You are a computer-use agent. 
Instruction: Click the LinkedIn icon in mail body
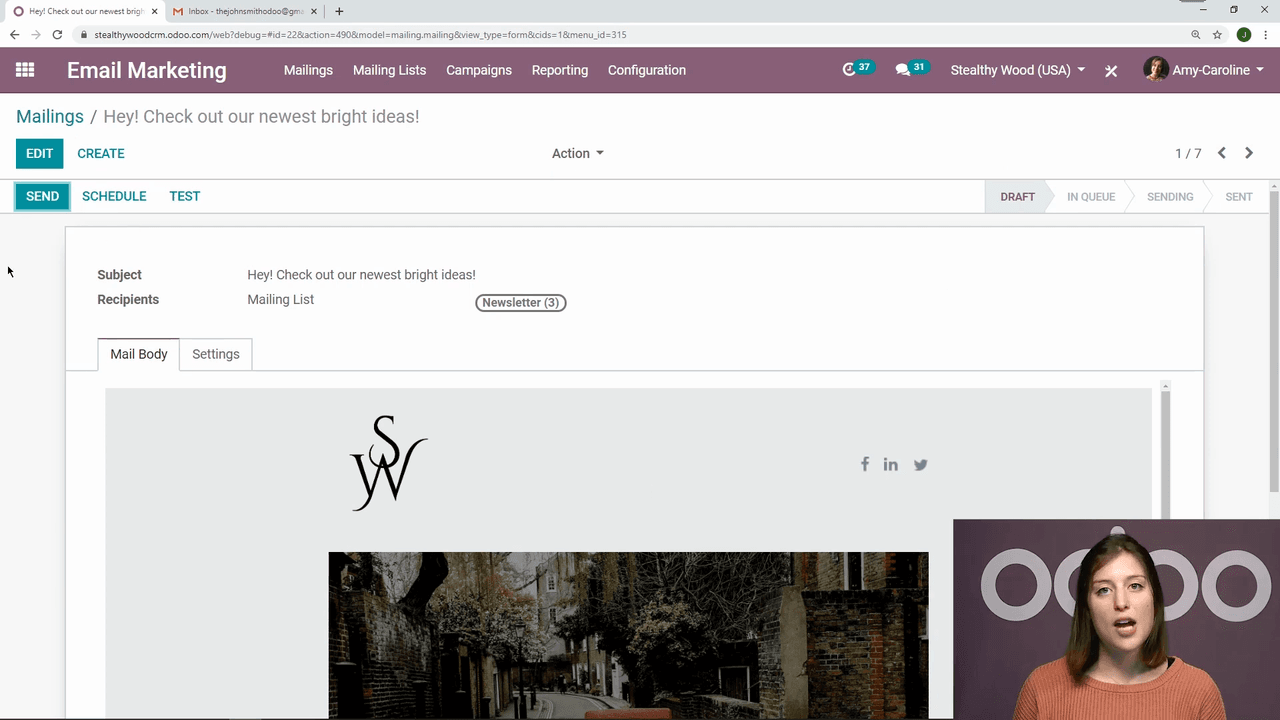coord(890,464)
